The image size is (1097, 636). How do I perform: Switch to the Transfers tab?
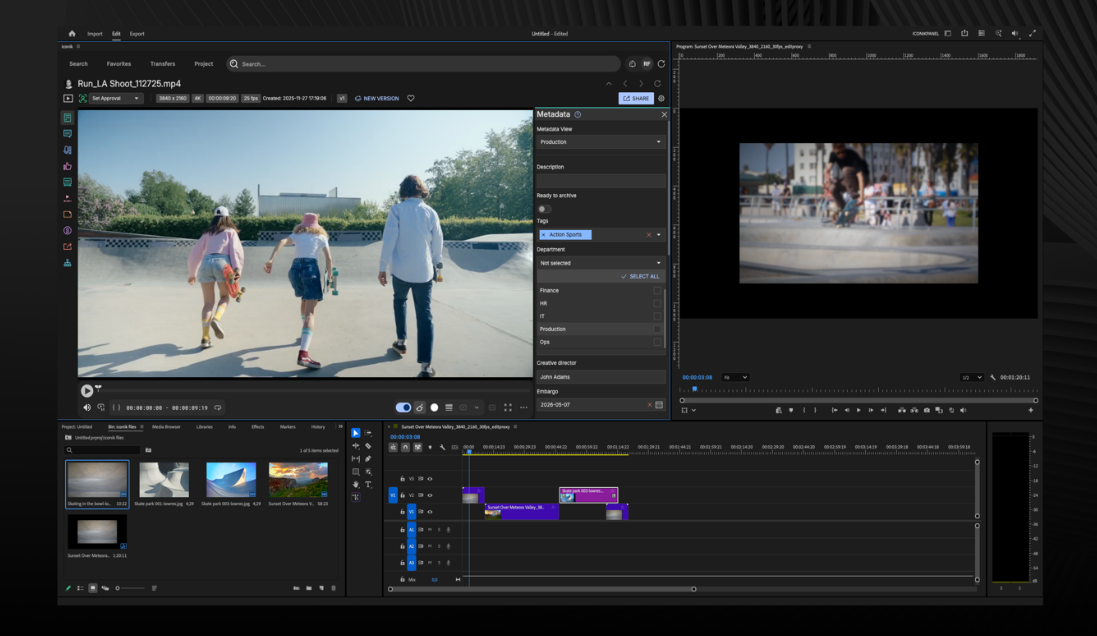162,64
